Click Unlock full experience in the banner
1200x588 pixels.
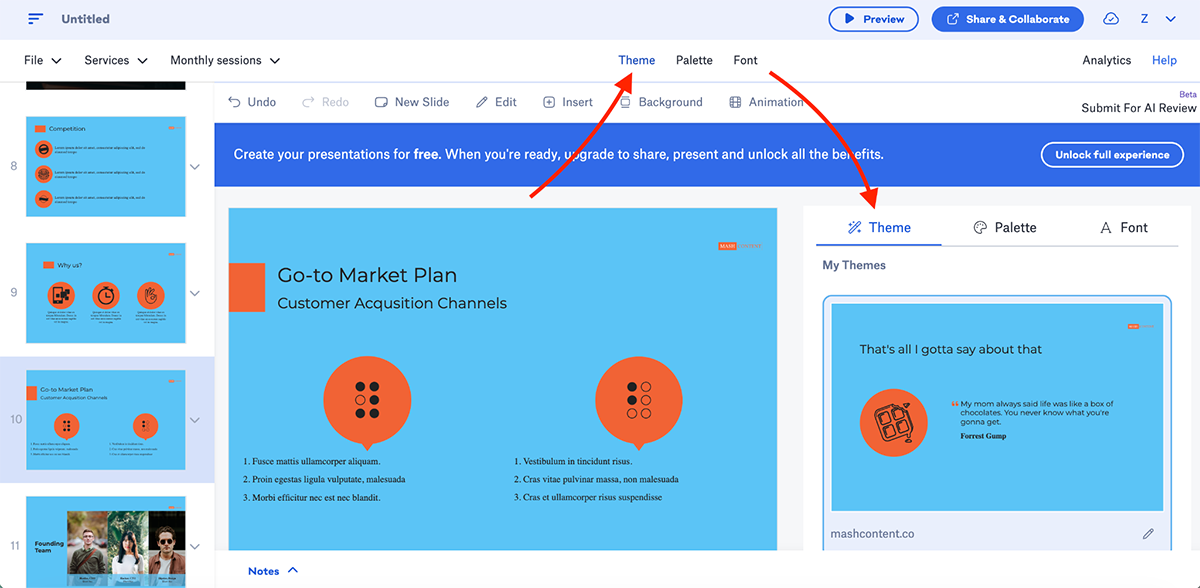[1112, 154]
